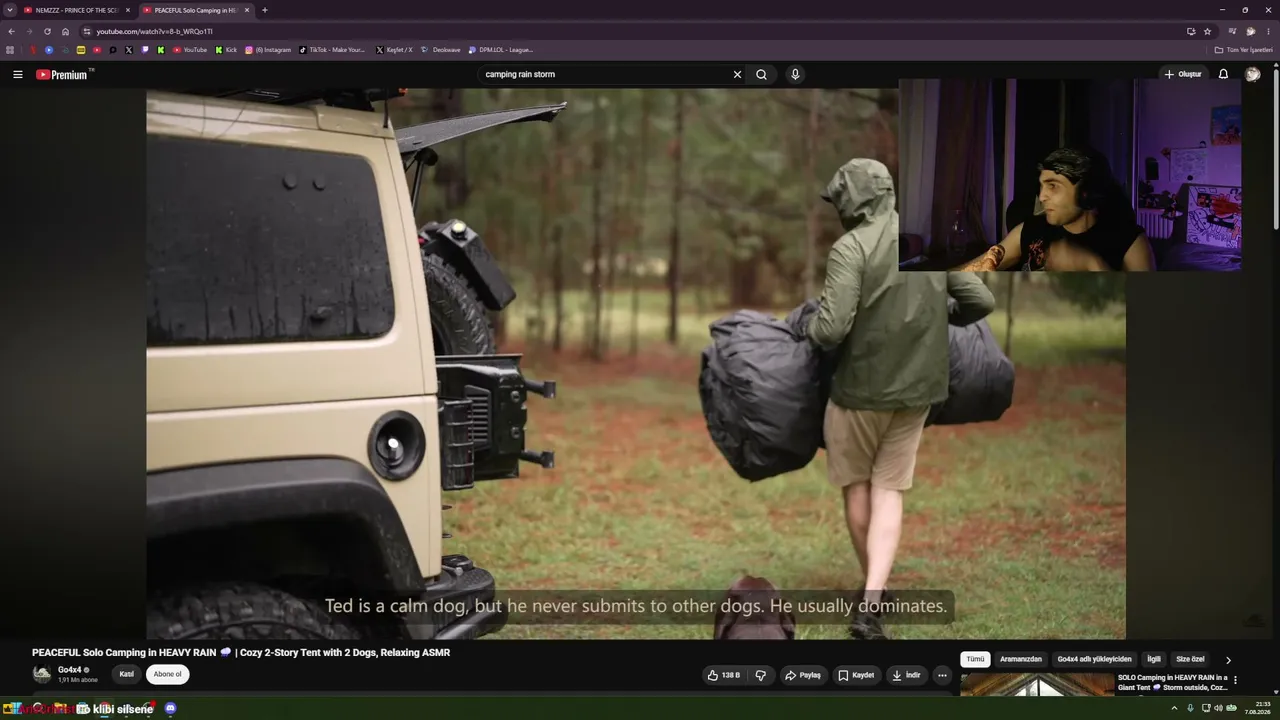Open the DPM.LOL League bookmark

click(500, 49)
